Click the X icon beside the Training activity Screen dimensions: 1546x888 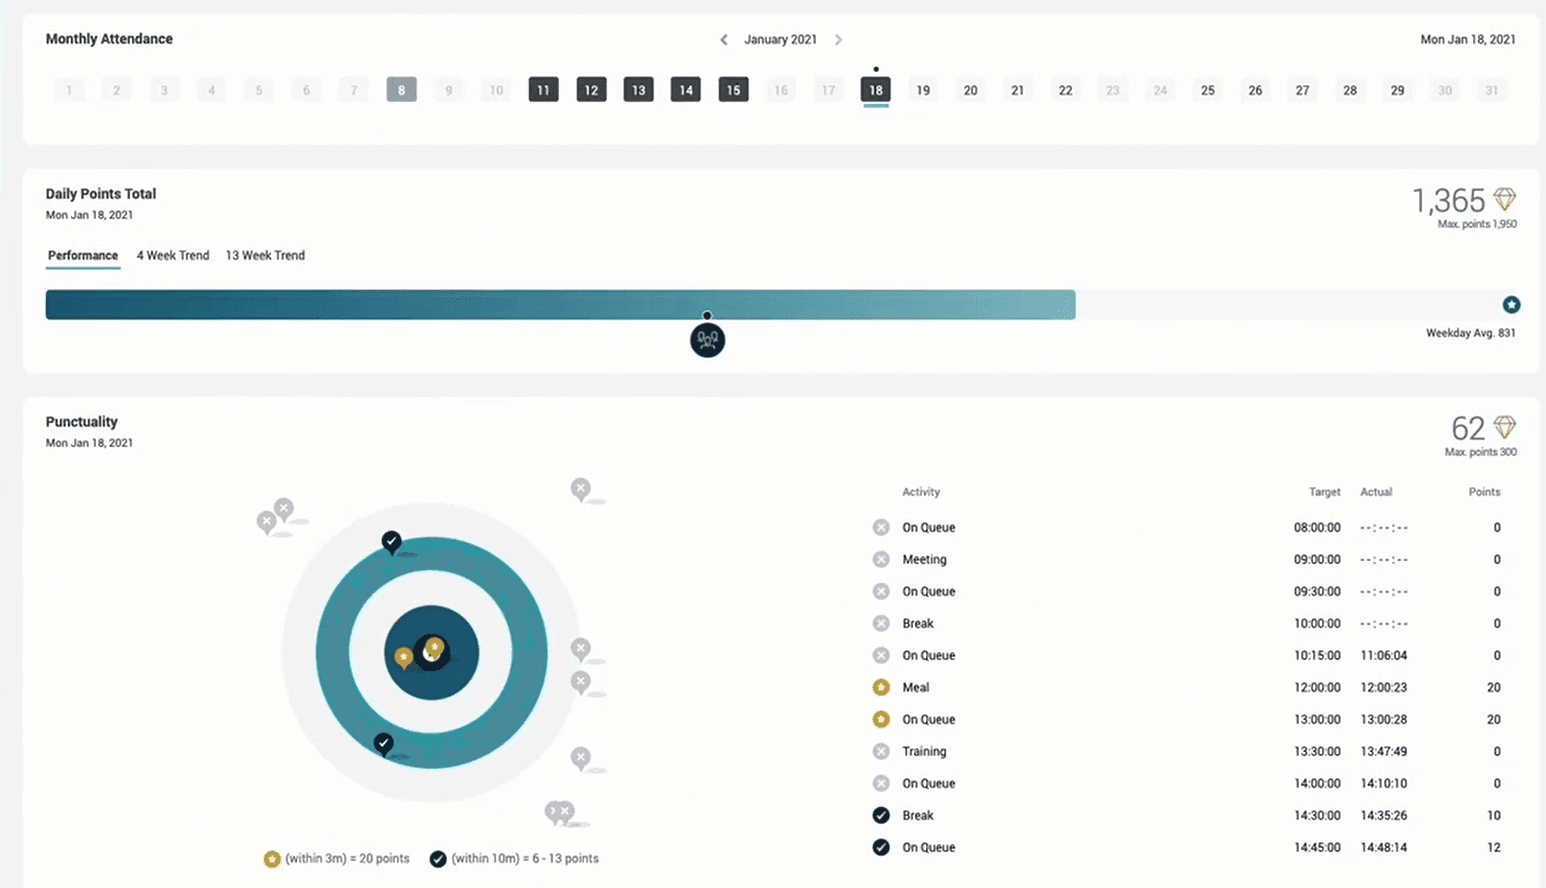click(x=881, y=751)
